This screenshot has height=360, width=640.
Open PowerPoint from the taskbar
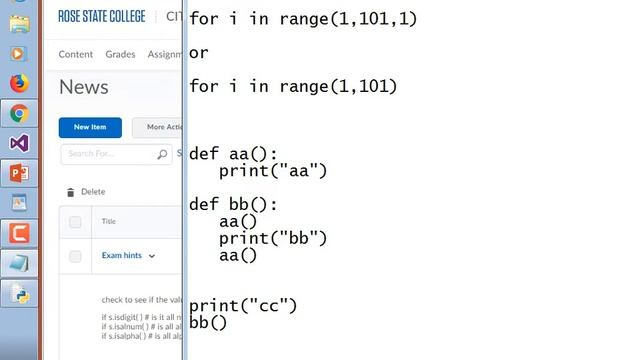pos(19,173)
